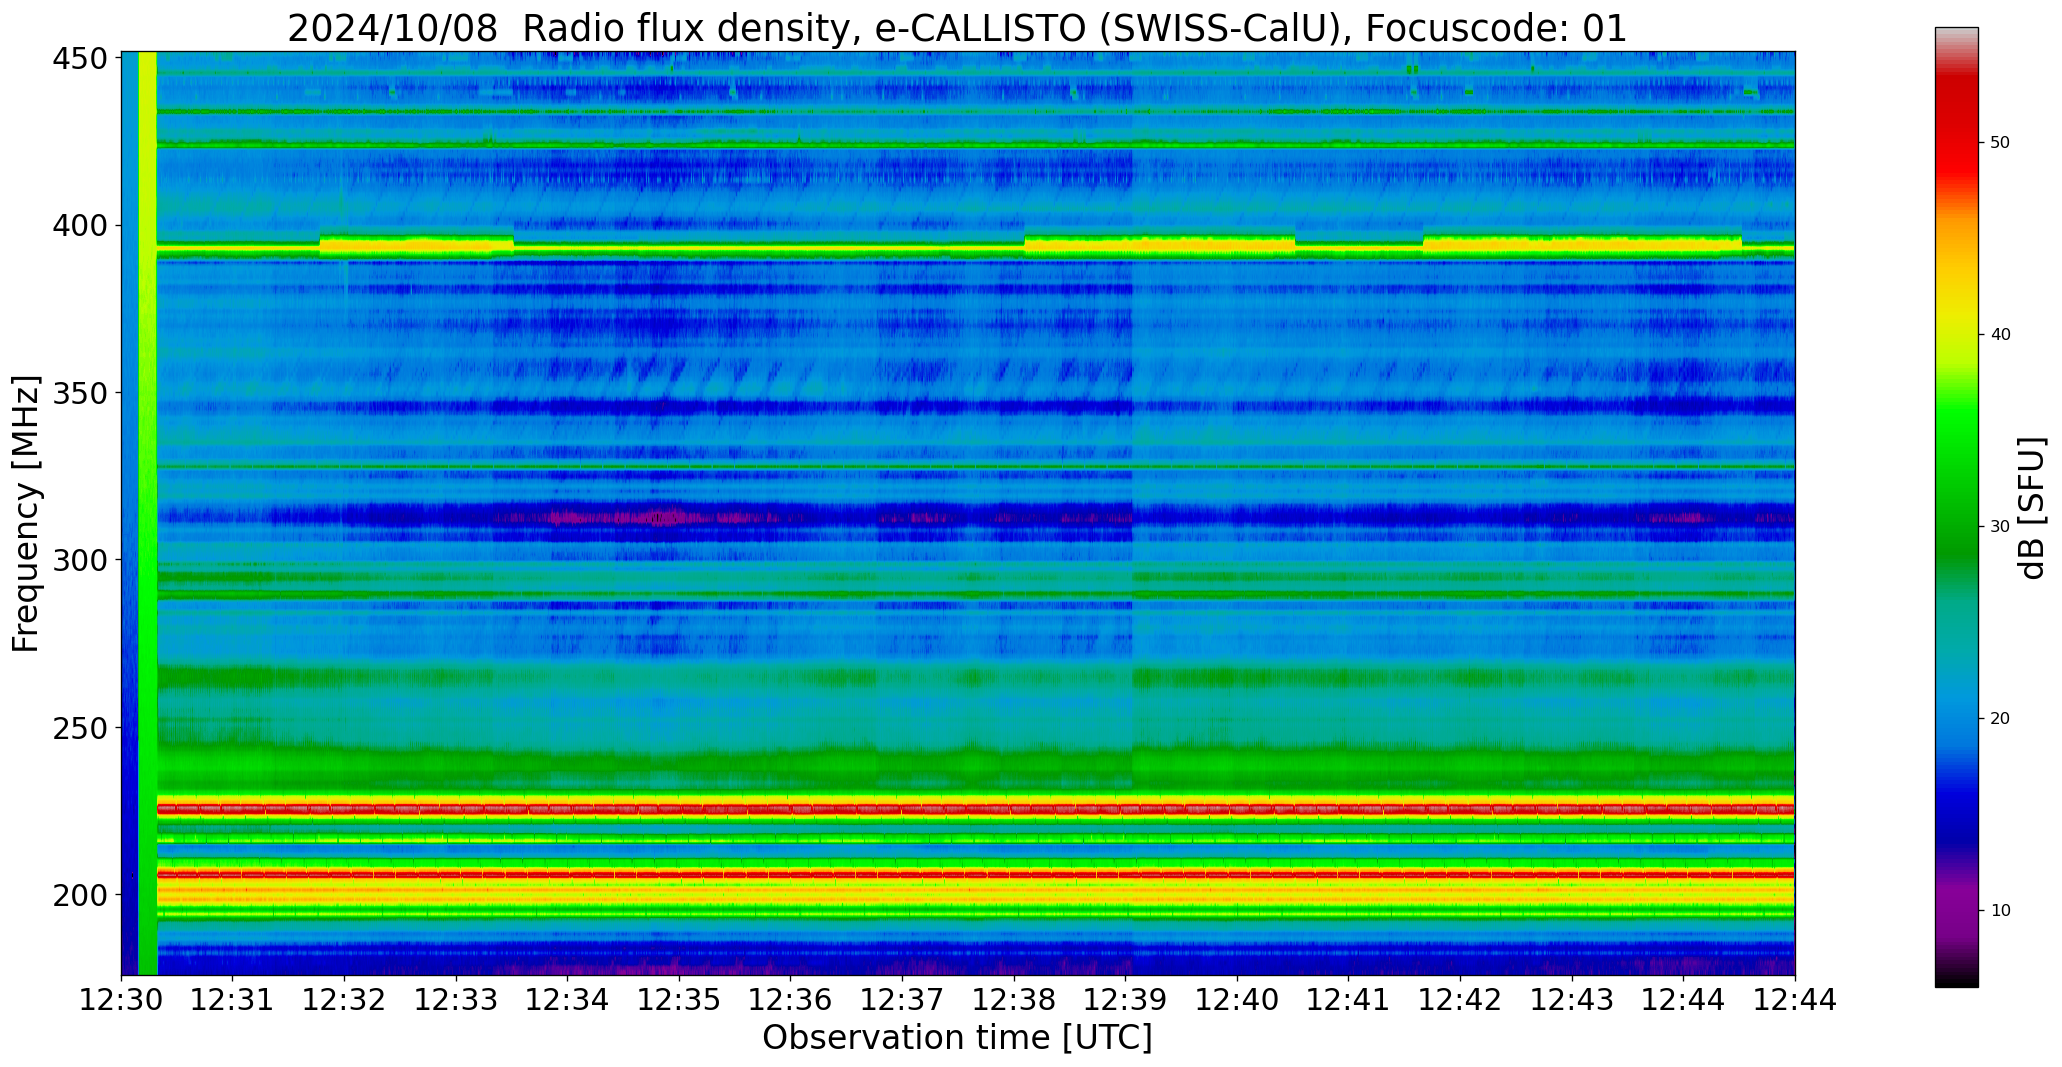Click the yellow band segment near 395 MHz at 12:32
Viewport: 2062px width, 1067px height.
click(416, 245)
